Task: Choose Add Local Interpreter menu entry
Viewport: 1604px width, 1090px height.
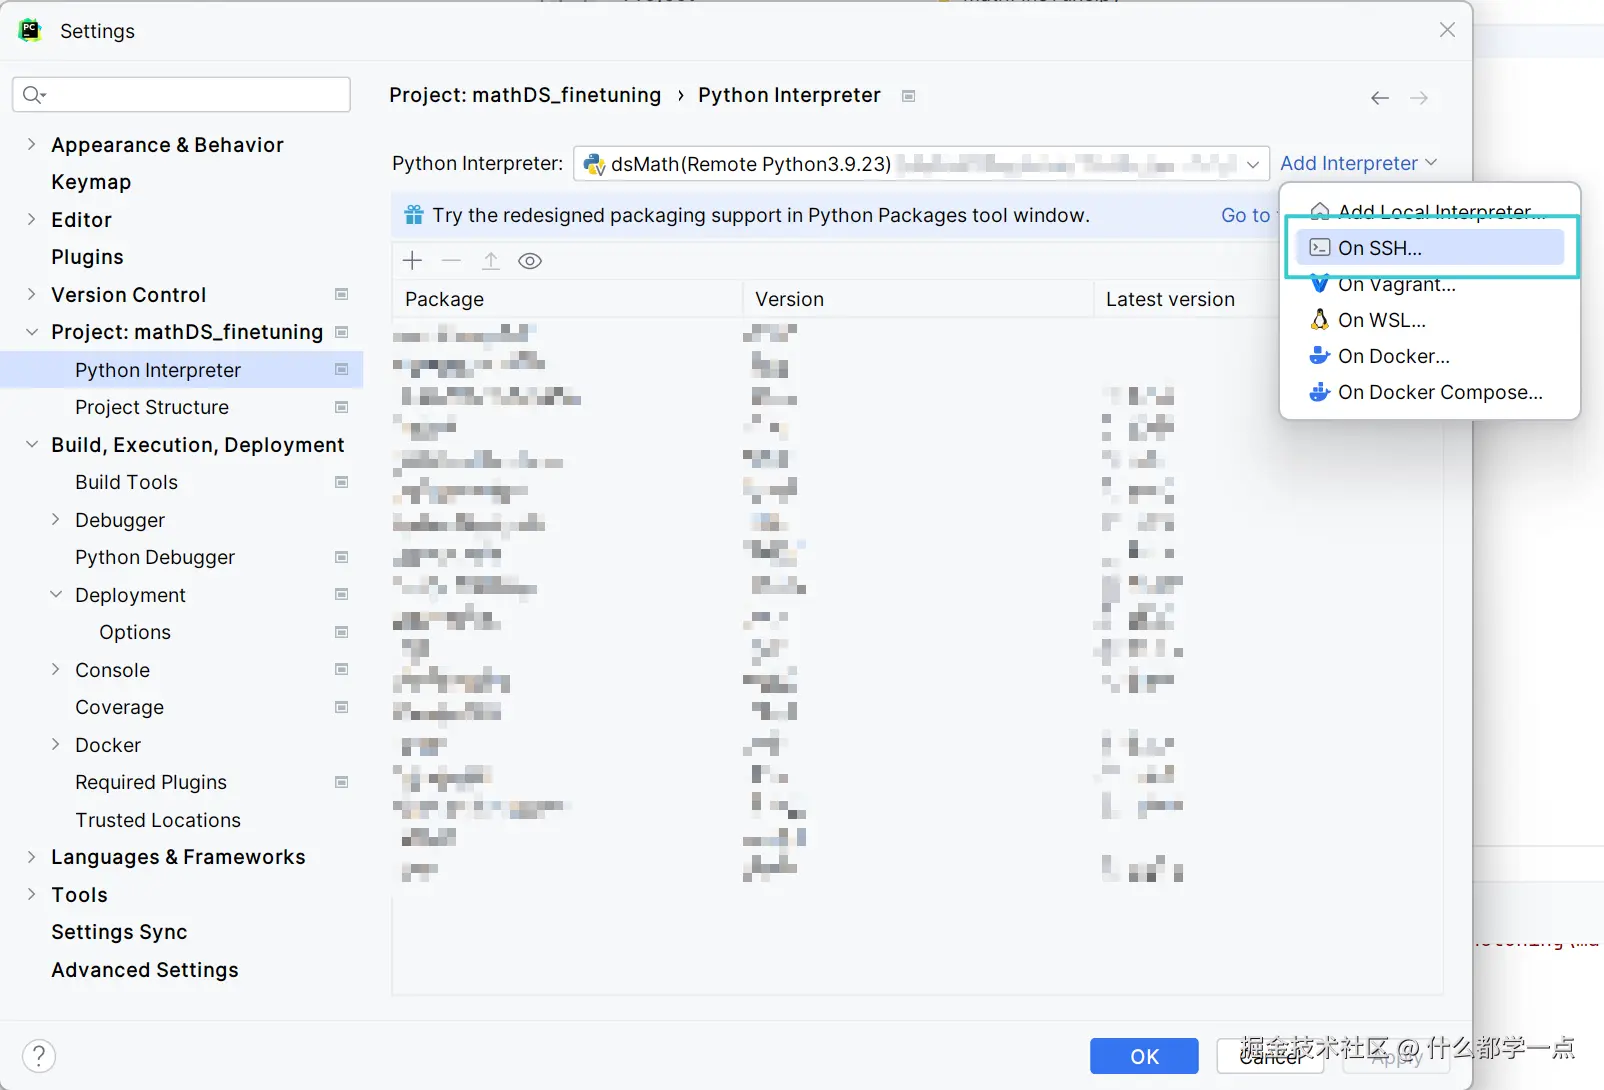Action: 1431,211
